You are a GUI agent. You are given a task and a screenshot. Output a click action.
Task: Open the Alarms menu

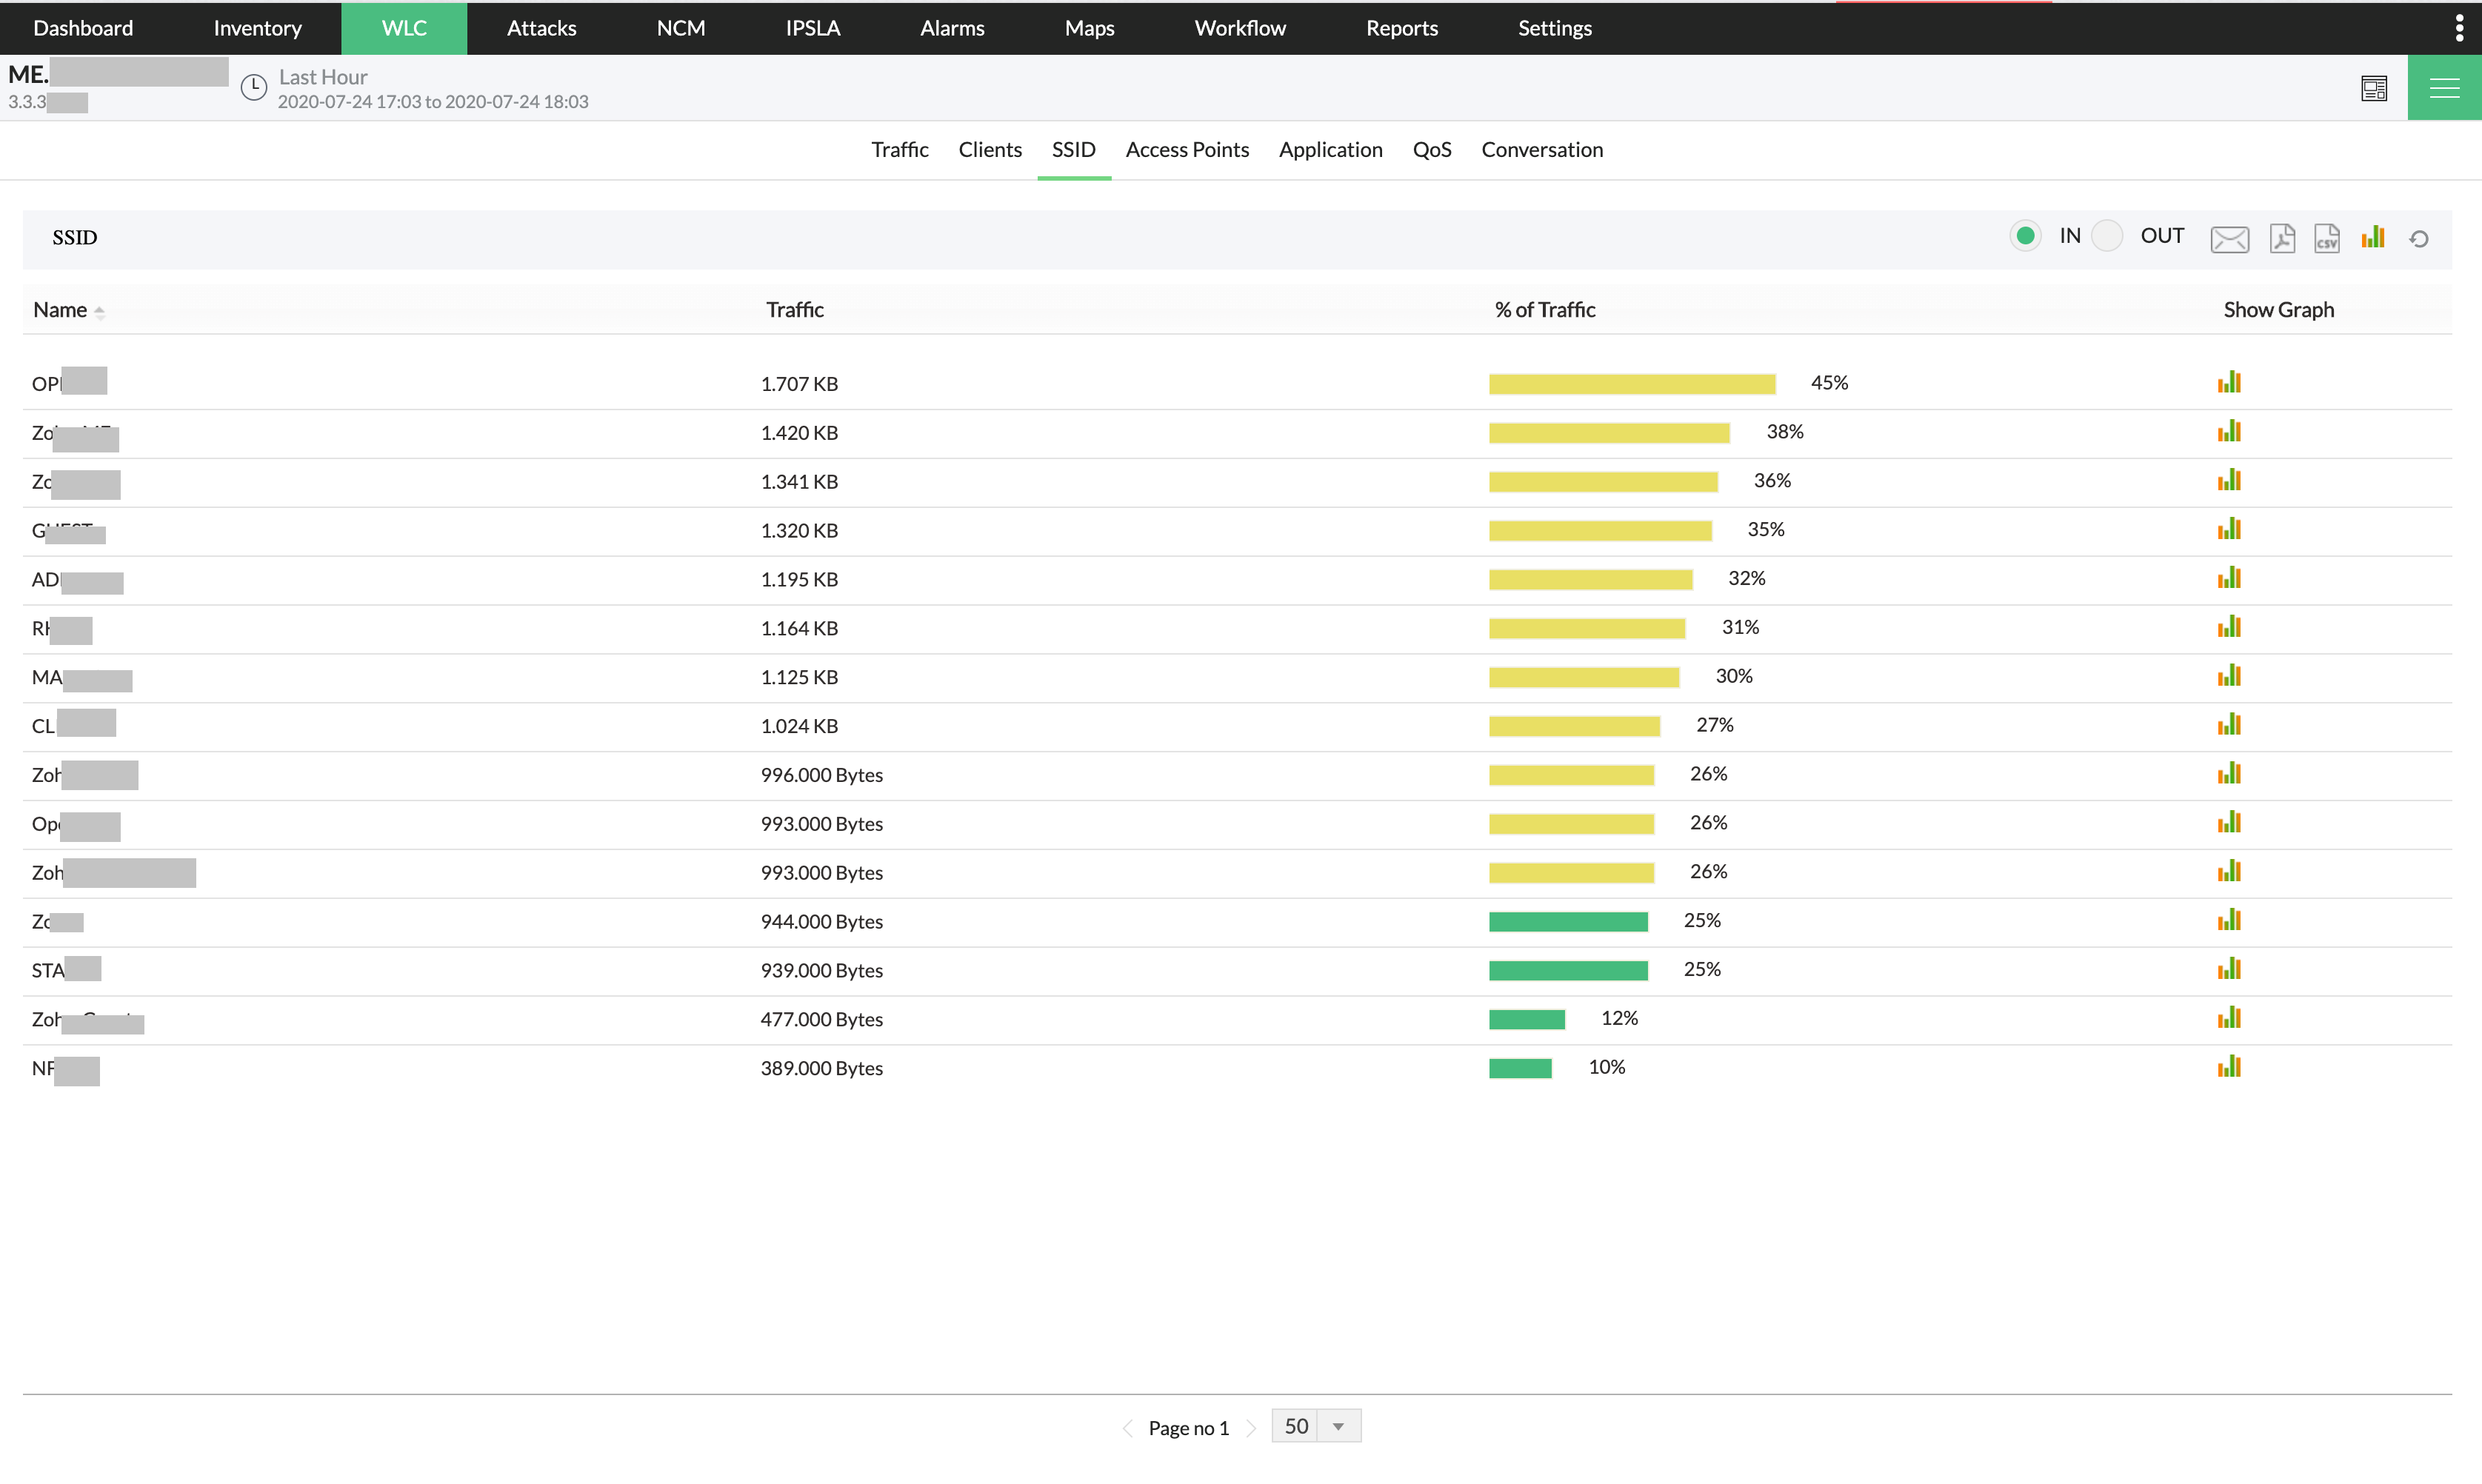coord(952,28)
